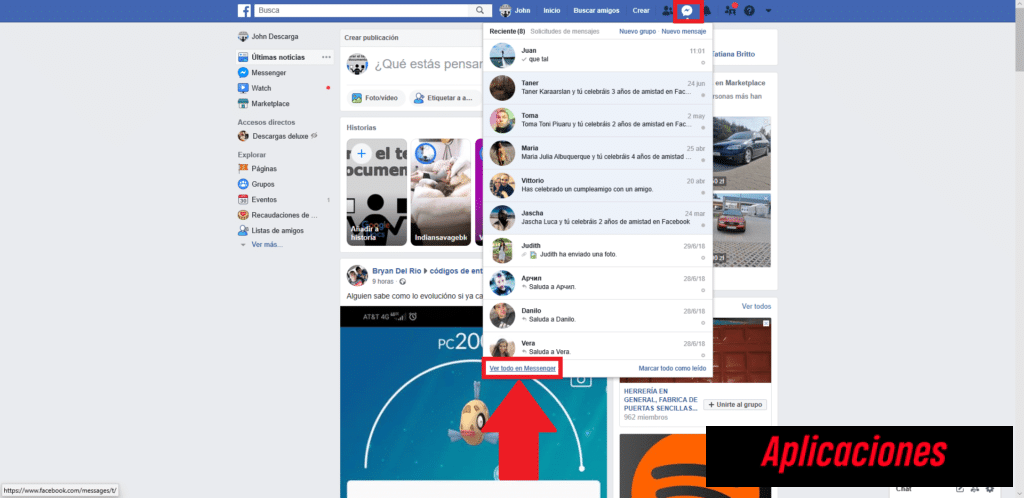Open Buscar amigos in top bar

coord(596,10)
